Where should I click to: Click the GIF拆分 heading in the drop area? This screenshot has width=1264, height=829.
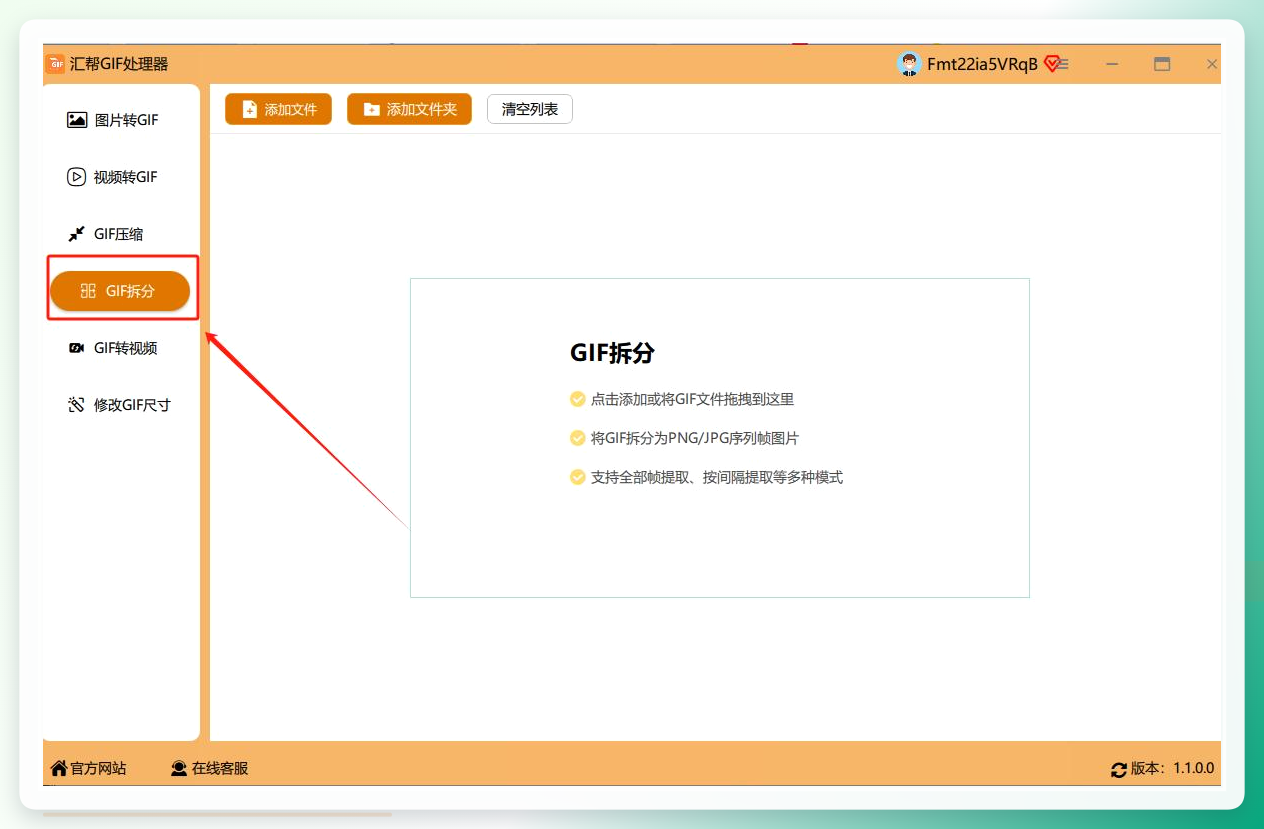(612, 353)
